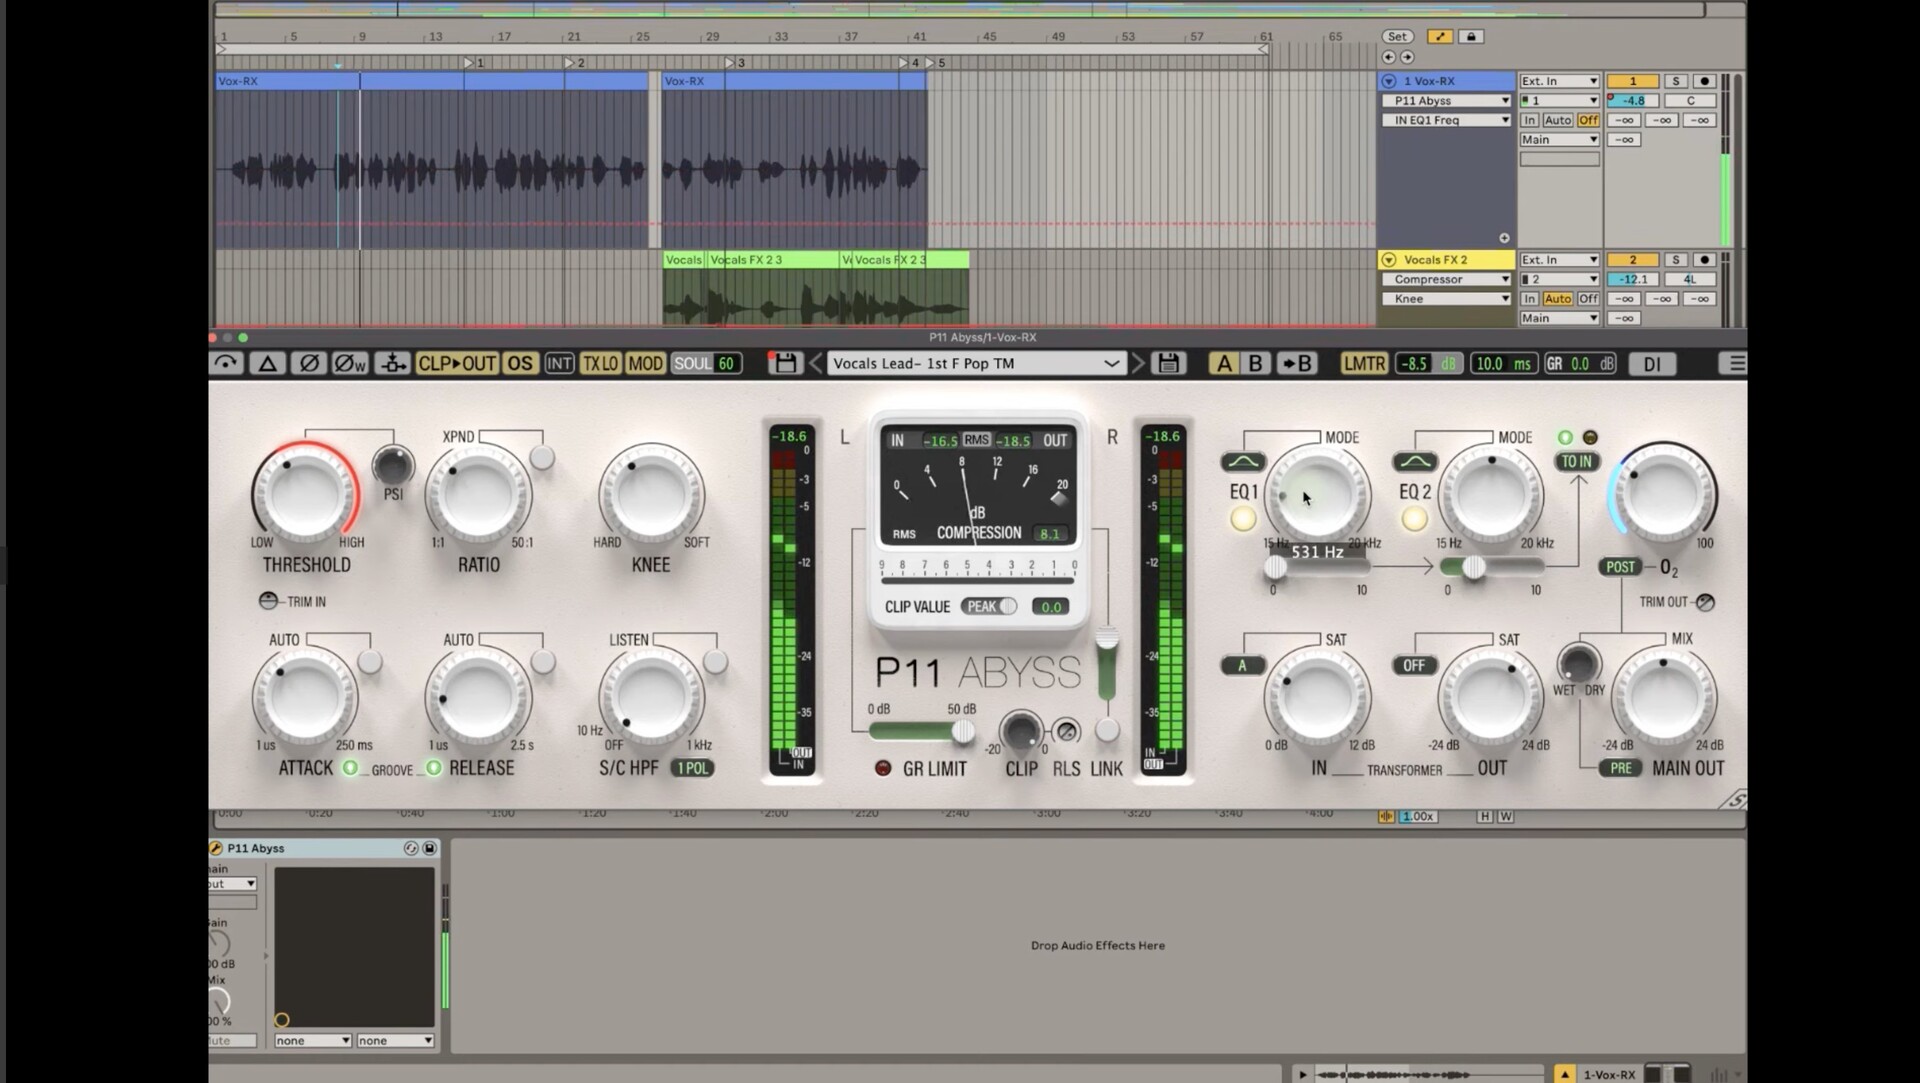Click the DI button in plugin toolbar
1920x1083 pixels.
tap(1652, 364)
